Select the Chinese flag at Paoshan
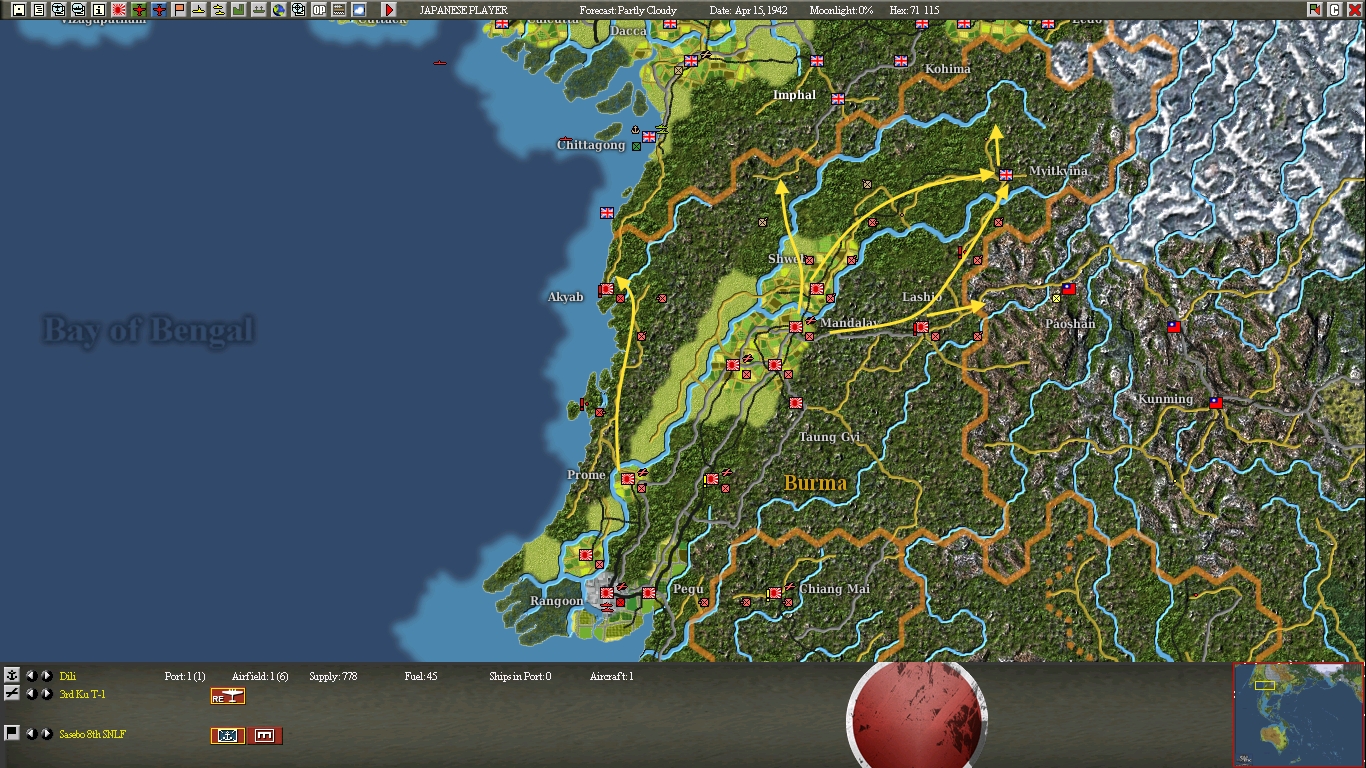This screenshot has height=768, width=1366. coord(1068,289)
